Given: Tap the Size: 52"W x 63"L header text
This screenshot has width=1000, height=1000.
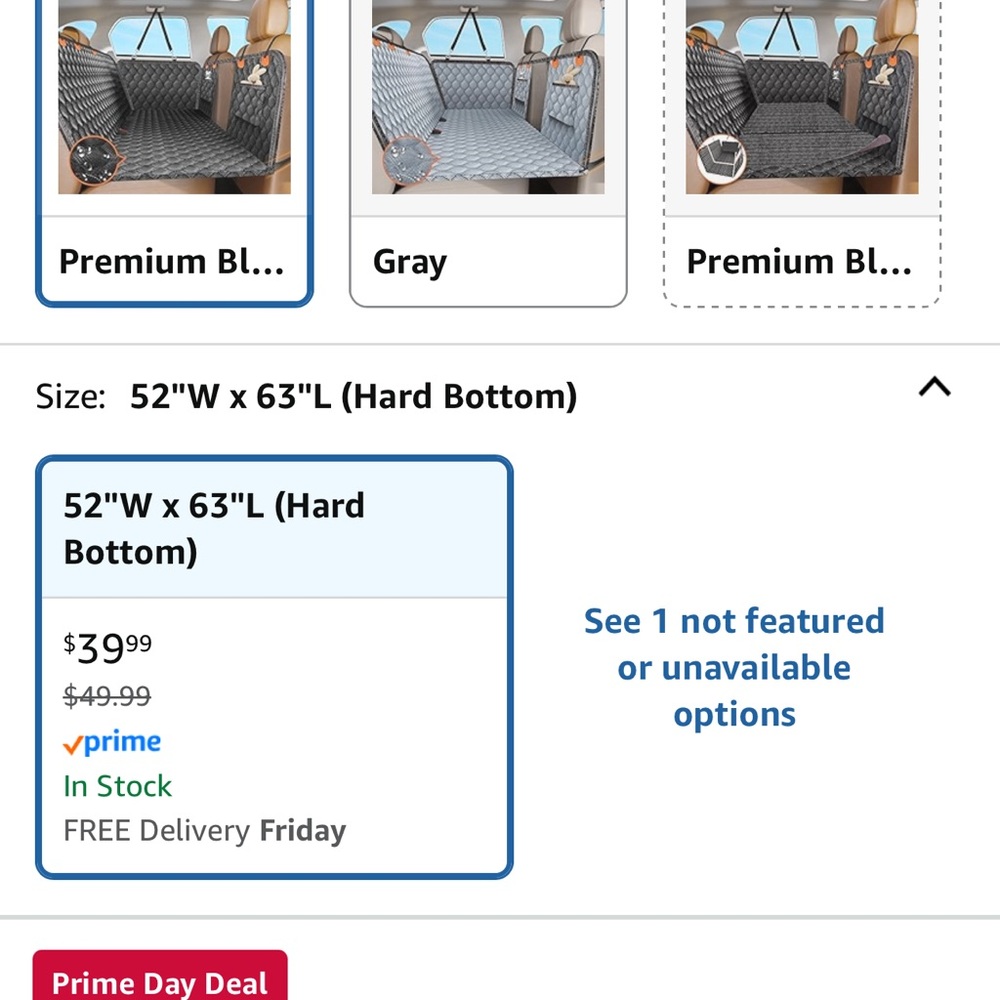Looking at the screenshot, I should (x=306, y=396).
